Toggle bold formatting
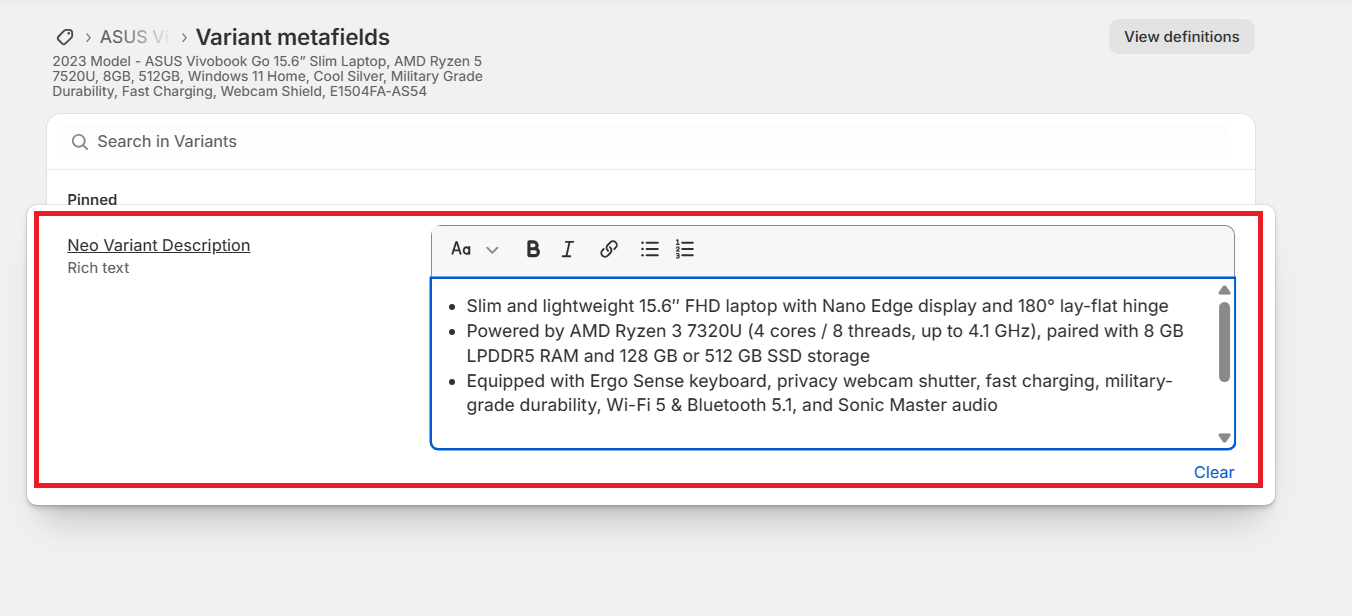Screen dimensions: 1352x616 533,250
